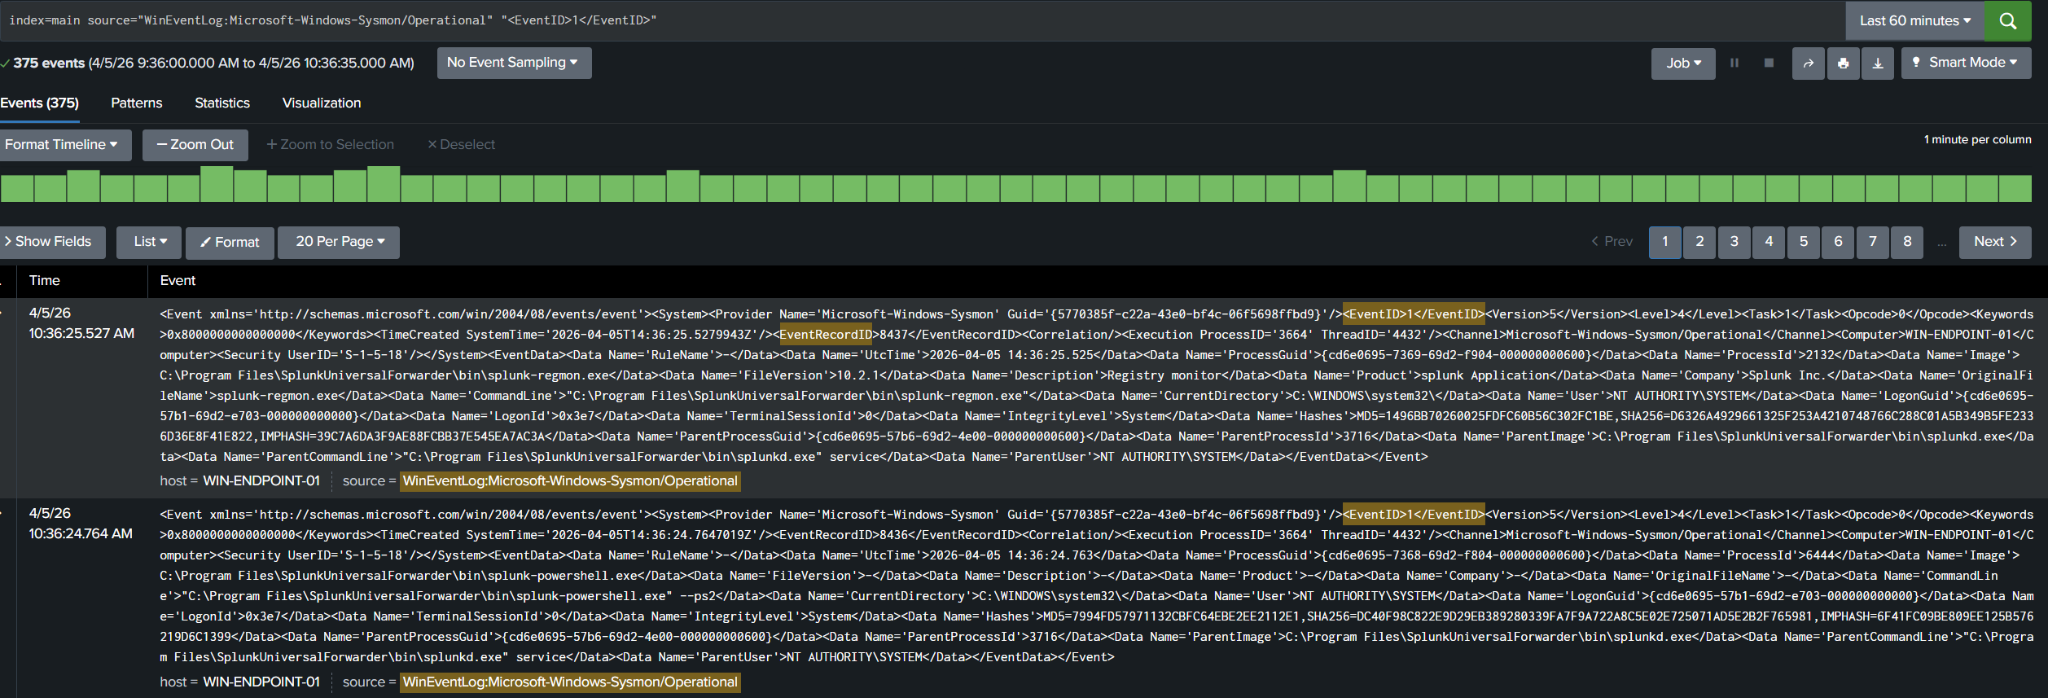Click source value in the first event
Screen dimensions: 2048x698
point(570,481)
